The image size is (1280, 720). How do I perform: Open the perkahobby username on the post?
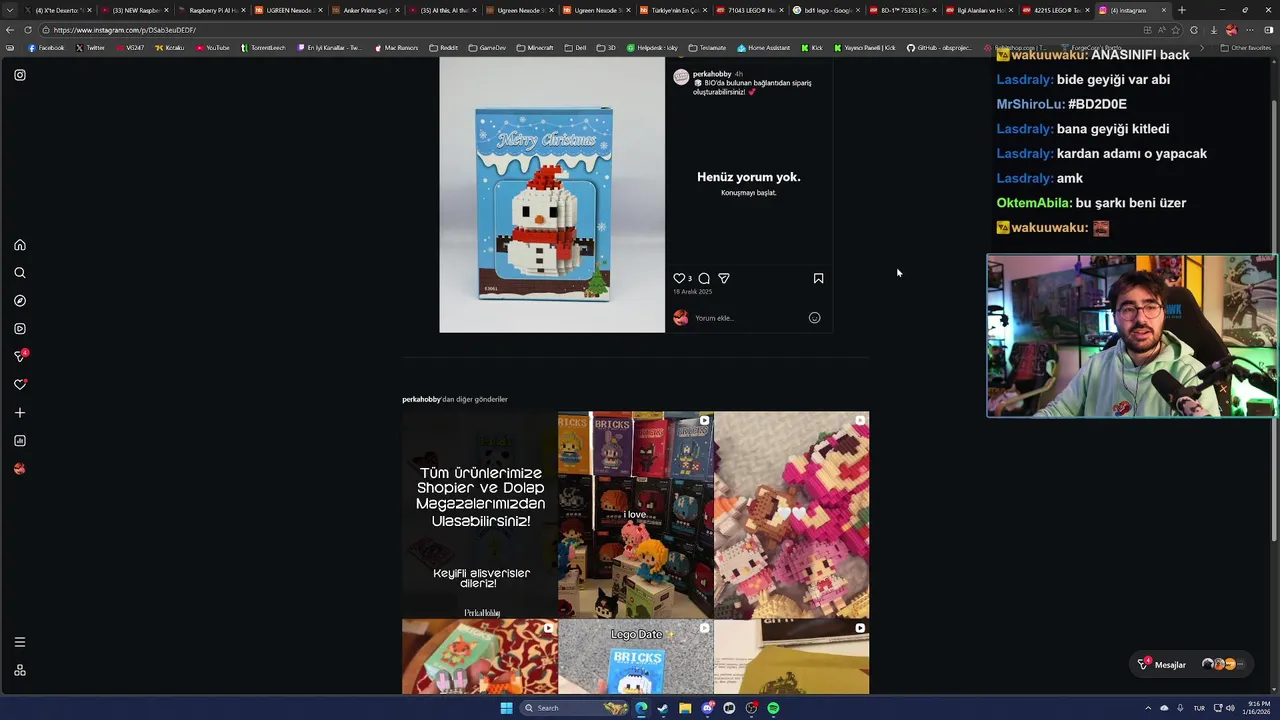coord(711,74)
